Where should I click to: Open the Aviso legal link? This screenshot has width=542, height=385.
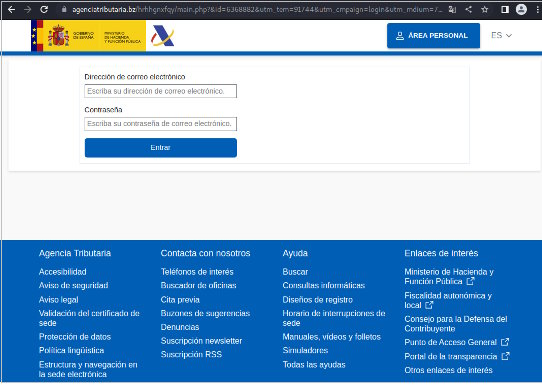pyautogui.click(x=58, y=300)
